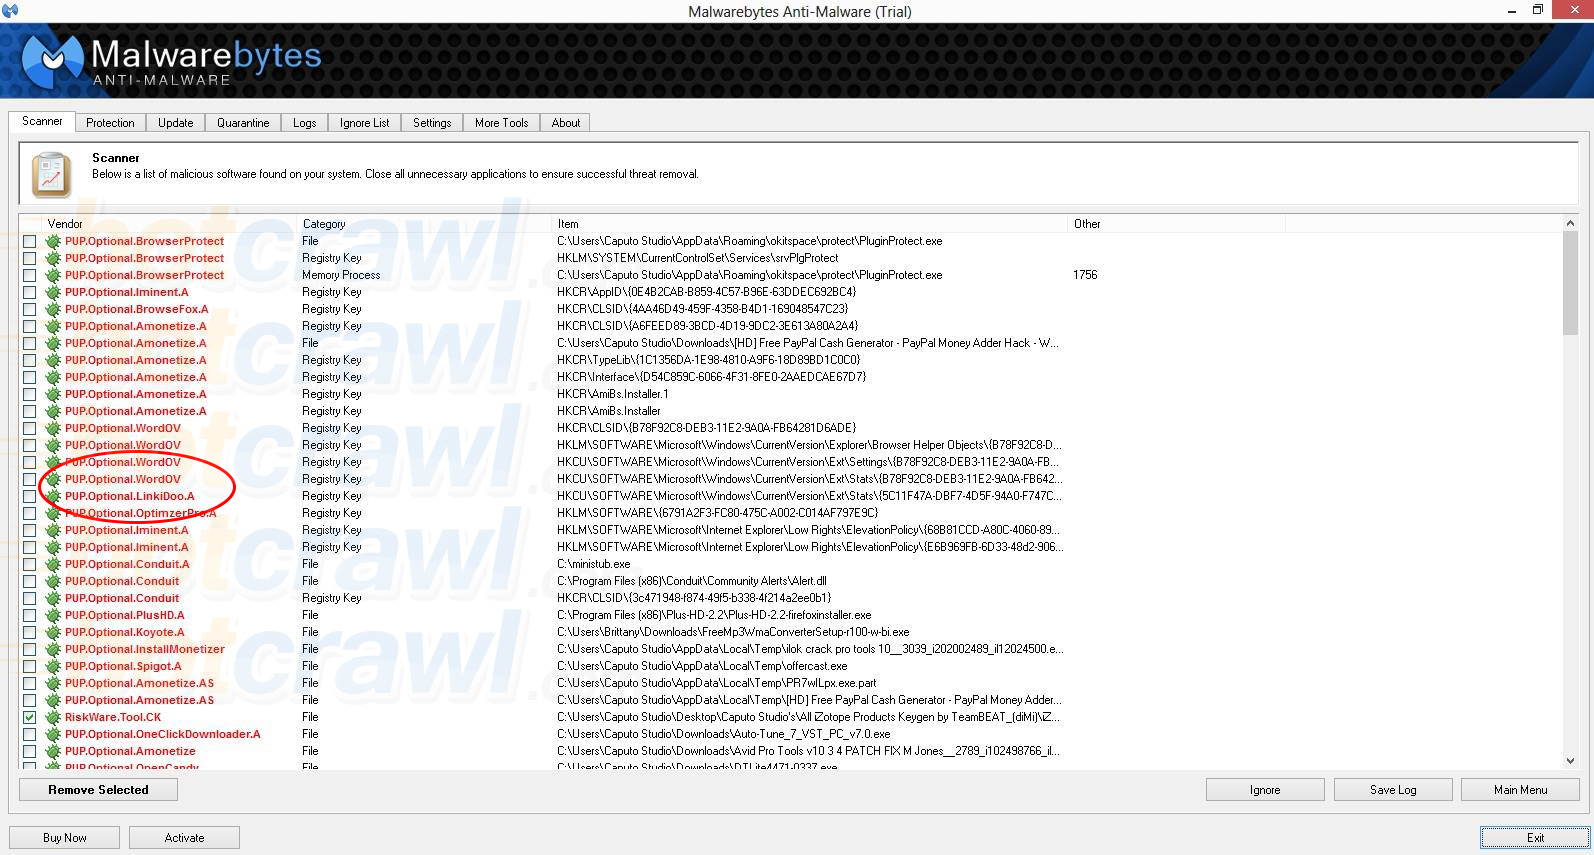Open the Ignore List tab

pyautogui.click(x=364, y=123)
